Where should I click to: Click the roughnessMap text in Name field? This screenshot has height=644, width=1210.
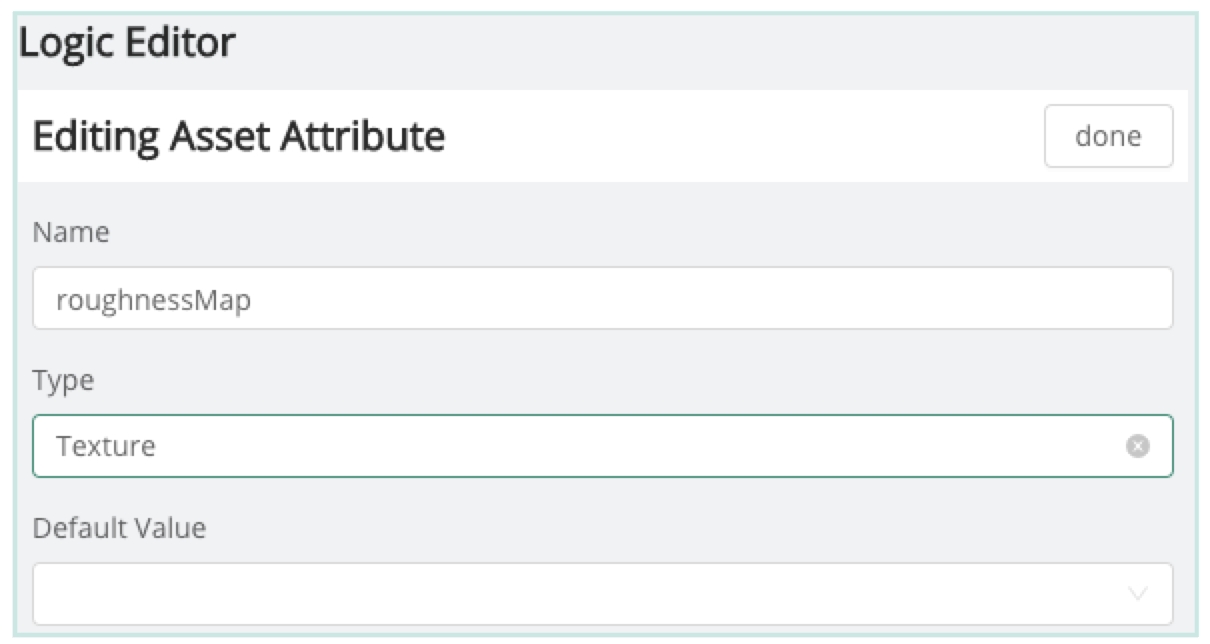tap(153, 299)
